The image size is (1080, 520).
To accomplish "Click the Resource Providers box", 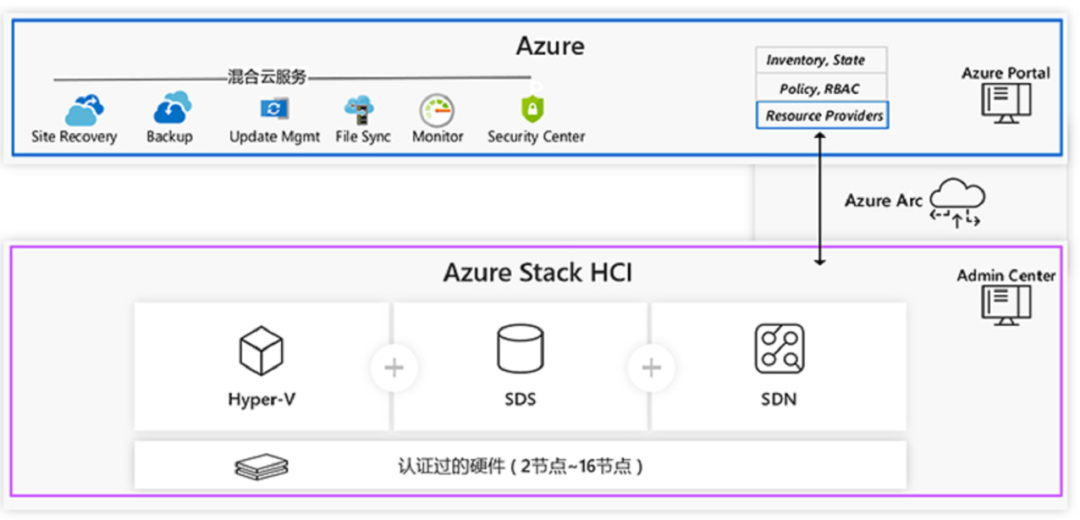I will tap(821, 115).
